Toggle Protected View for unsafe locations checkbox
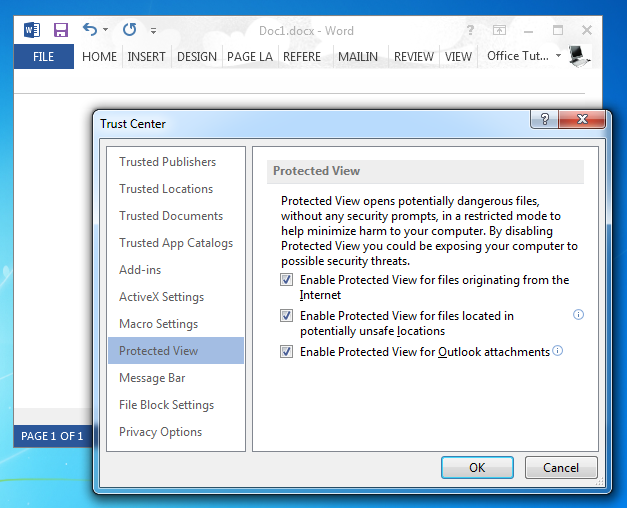 click(287, 316)
